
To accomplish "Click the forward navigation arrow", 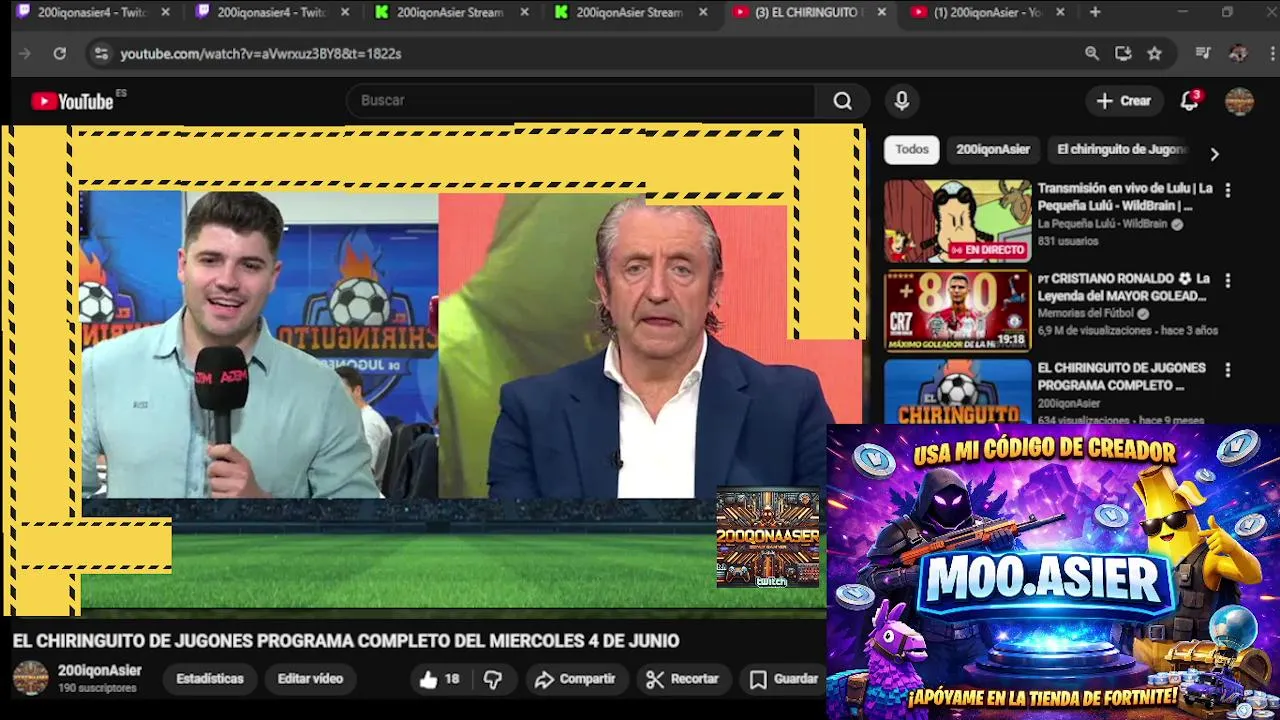I will (25, 54).
